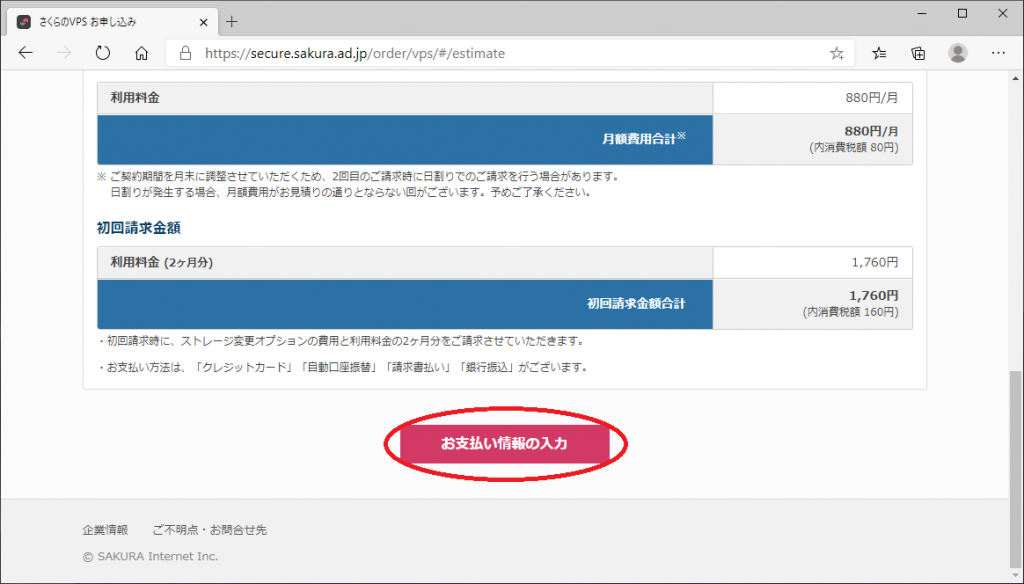
Task: Open the Collections panel
Action: pos(918,53)
